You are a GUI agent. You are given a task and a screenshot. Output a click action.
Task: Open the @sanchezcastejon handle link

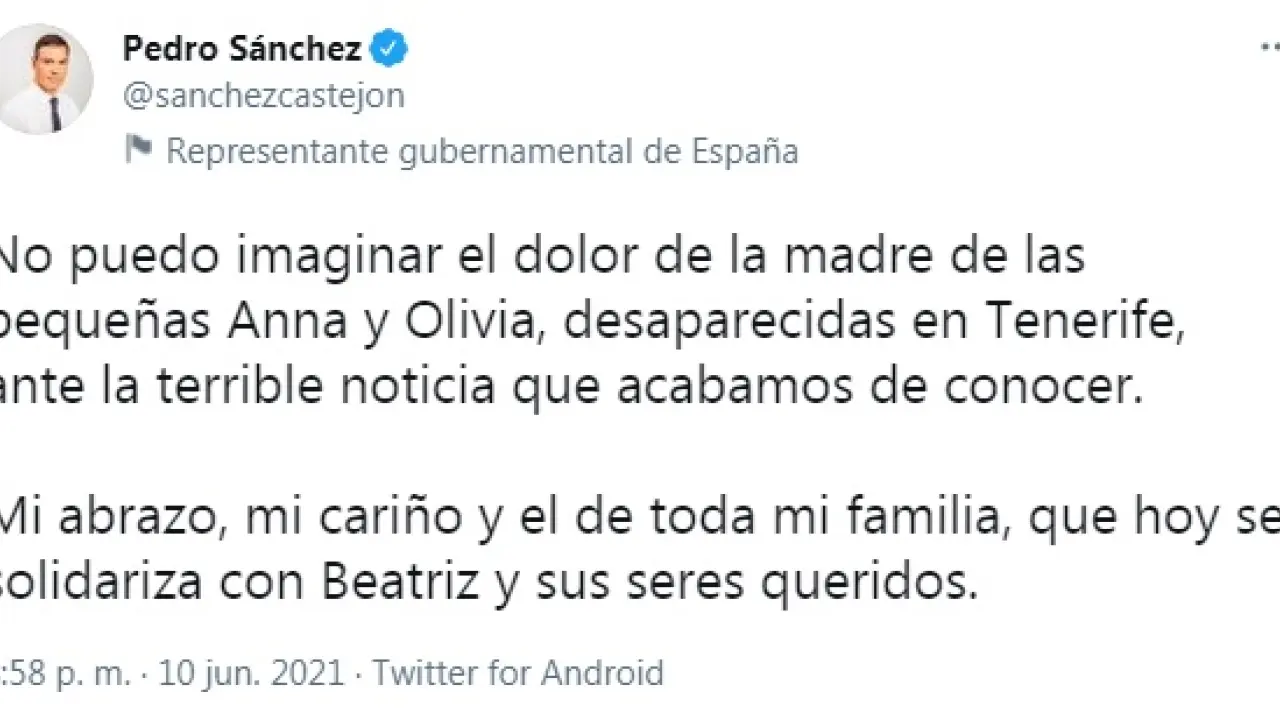[x=263, y=96]
